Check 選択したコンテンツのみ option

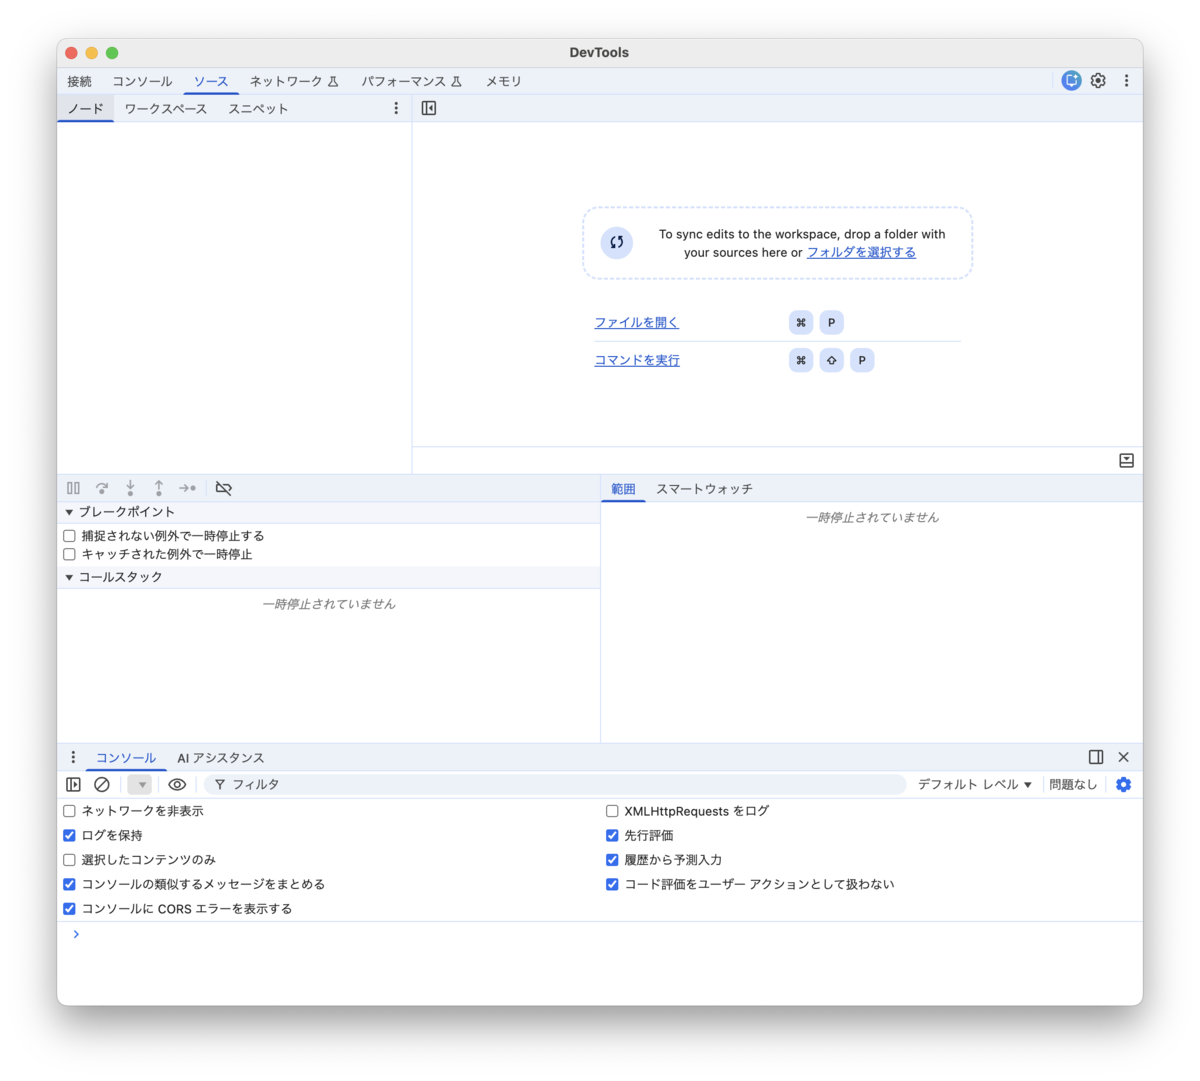[69, 860]
